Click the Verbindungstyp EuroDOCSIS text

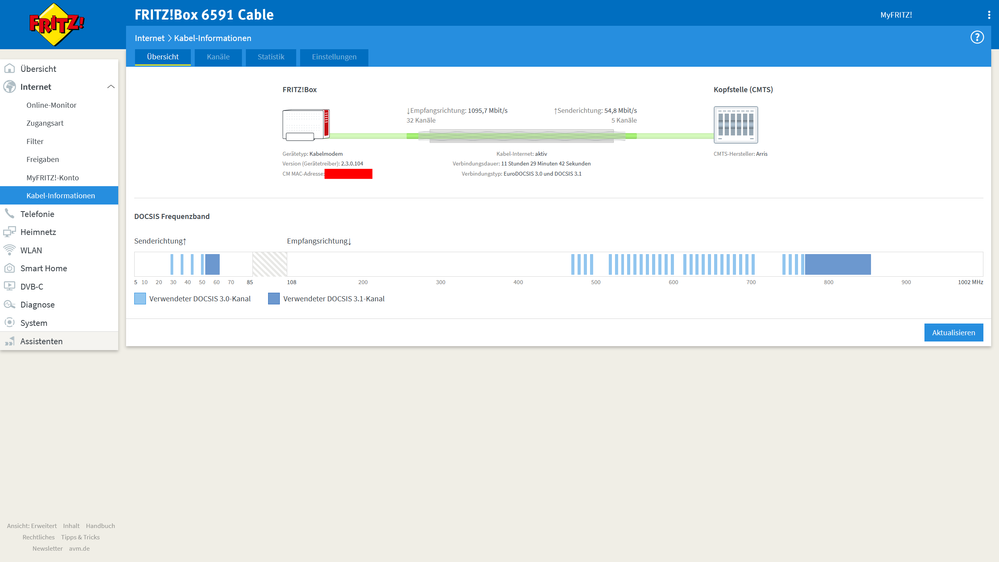[521, 174]
